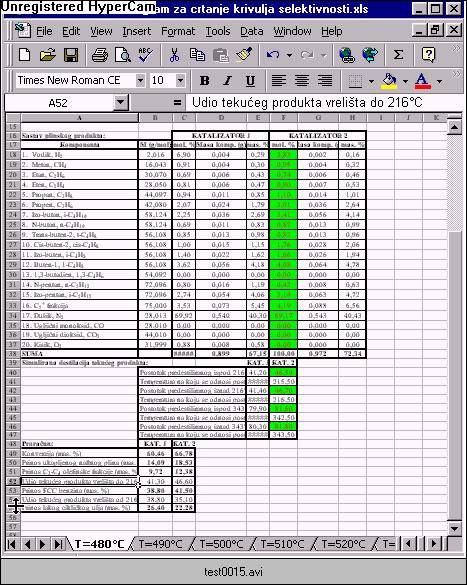Open the Name Box dropdown next to A52
Screen dimensions: 467x585
(121, 103)
